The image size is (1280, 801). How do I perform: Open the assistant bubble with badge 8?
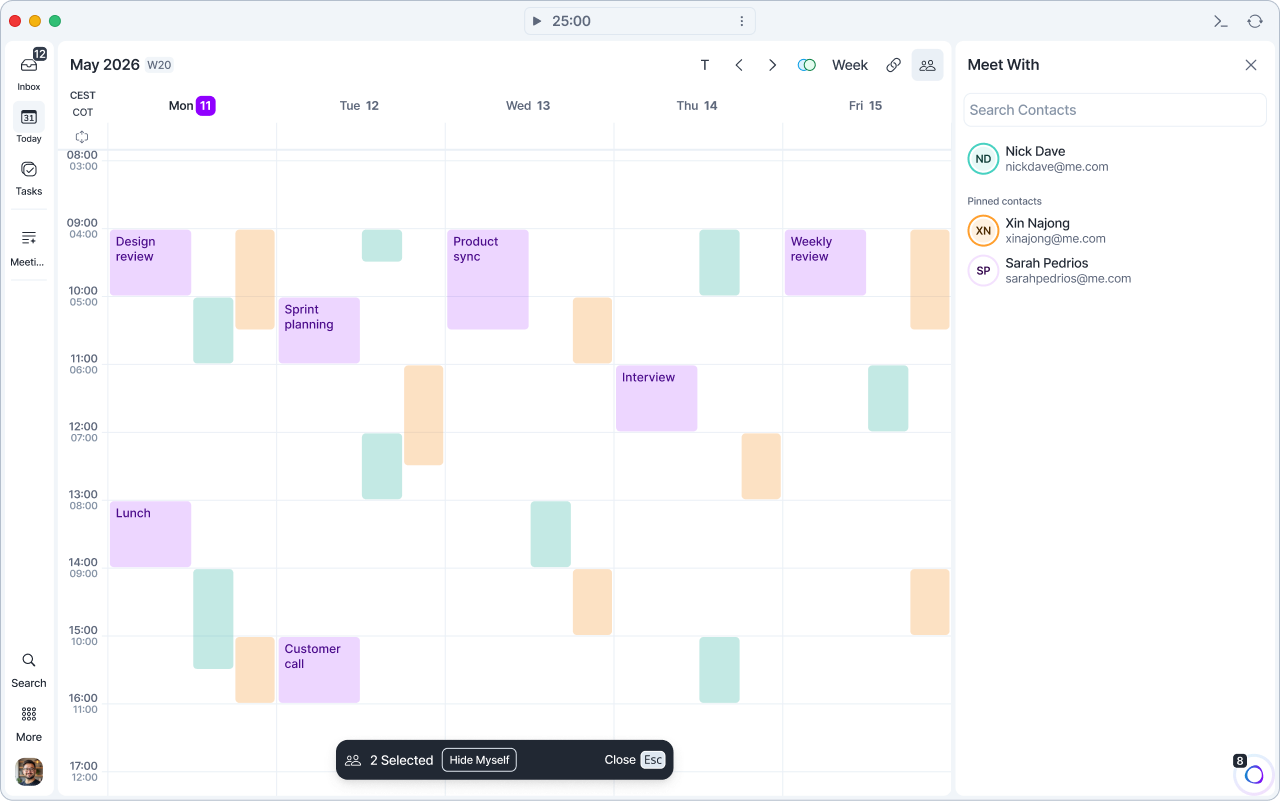(1254, 774)
